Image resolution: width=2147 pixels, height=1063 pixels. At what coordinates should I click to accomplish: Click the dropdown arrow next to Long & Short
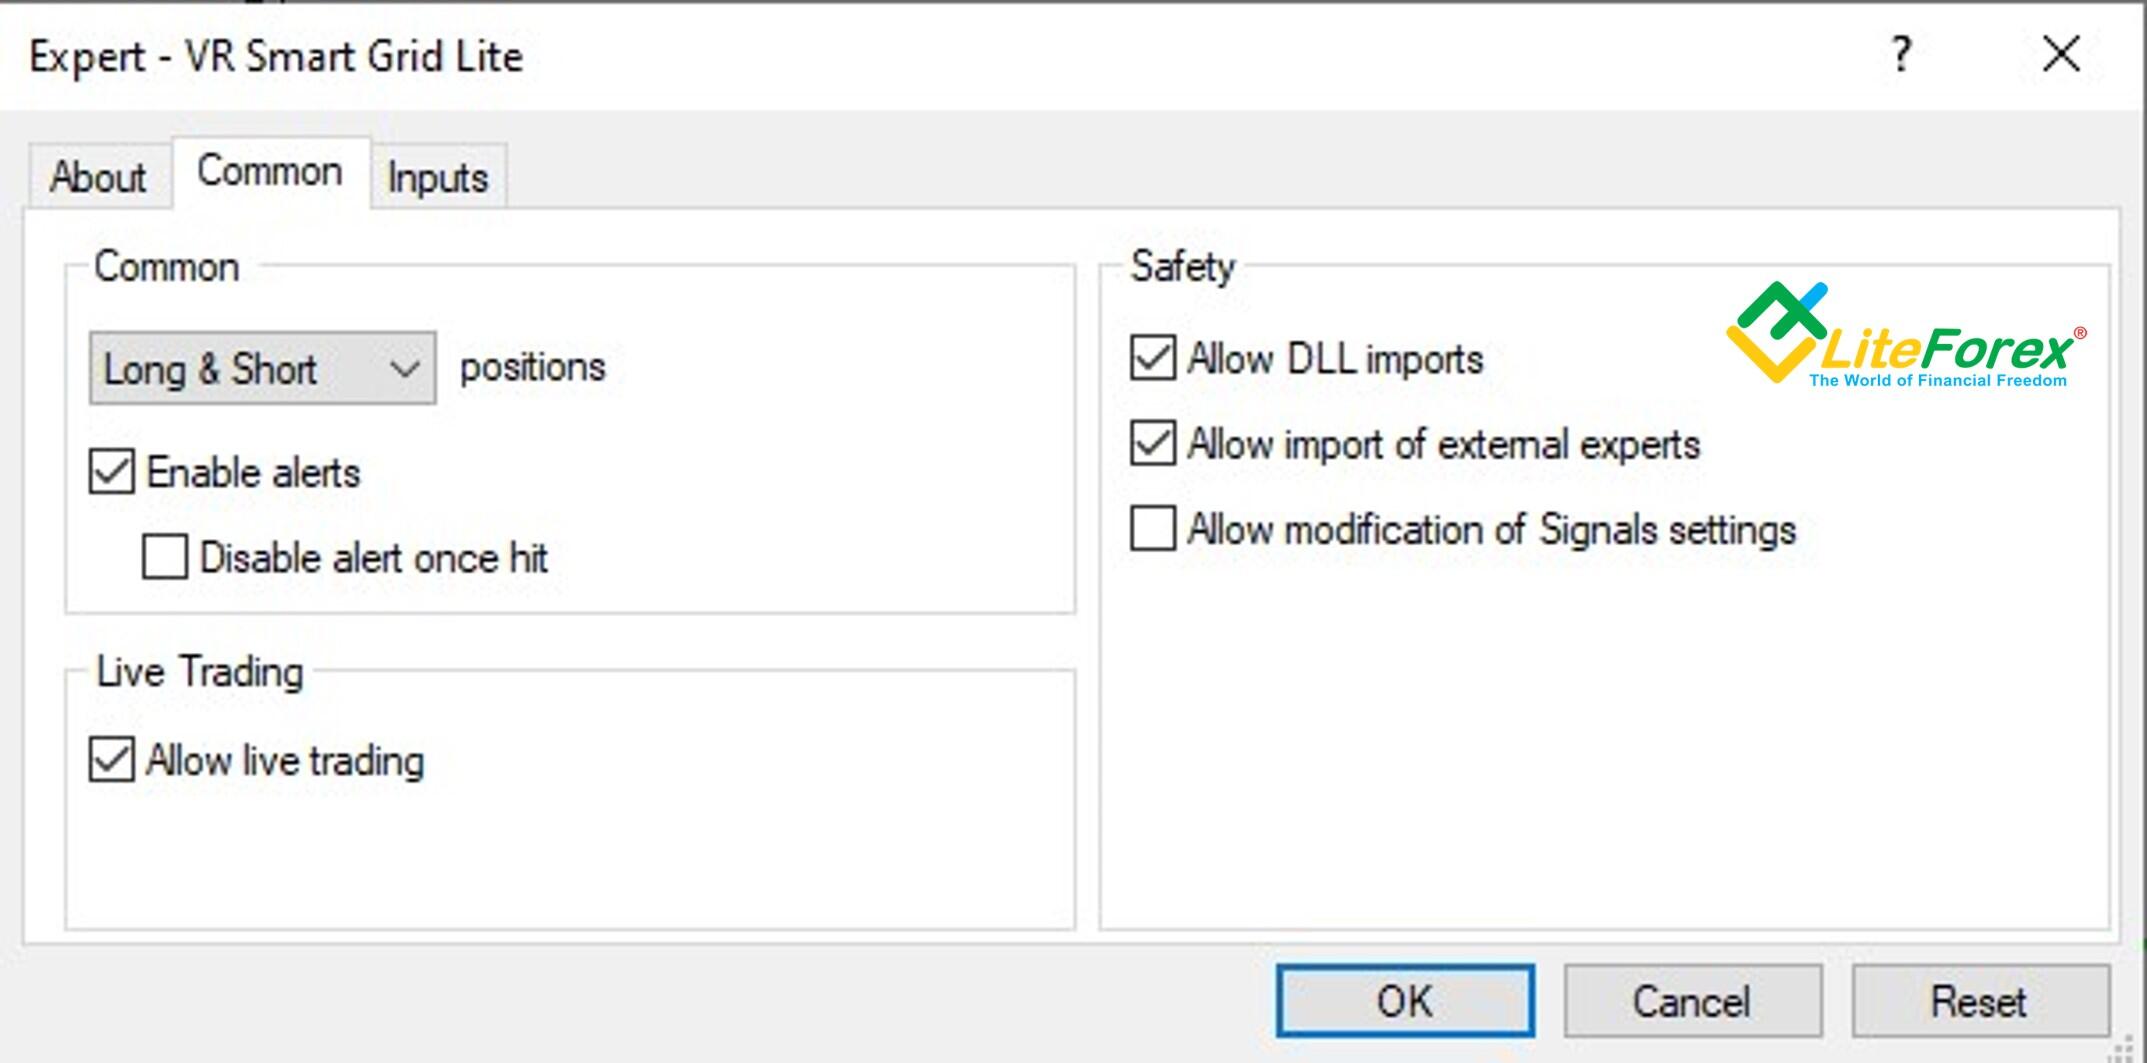[404, 369]
